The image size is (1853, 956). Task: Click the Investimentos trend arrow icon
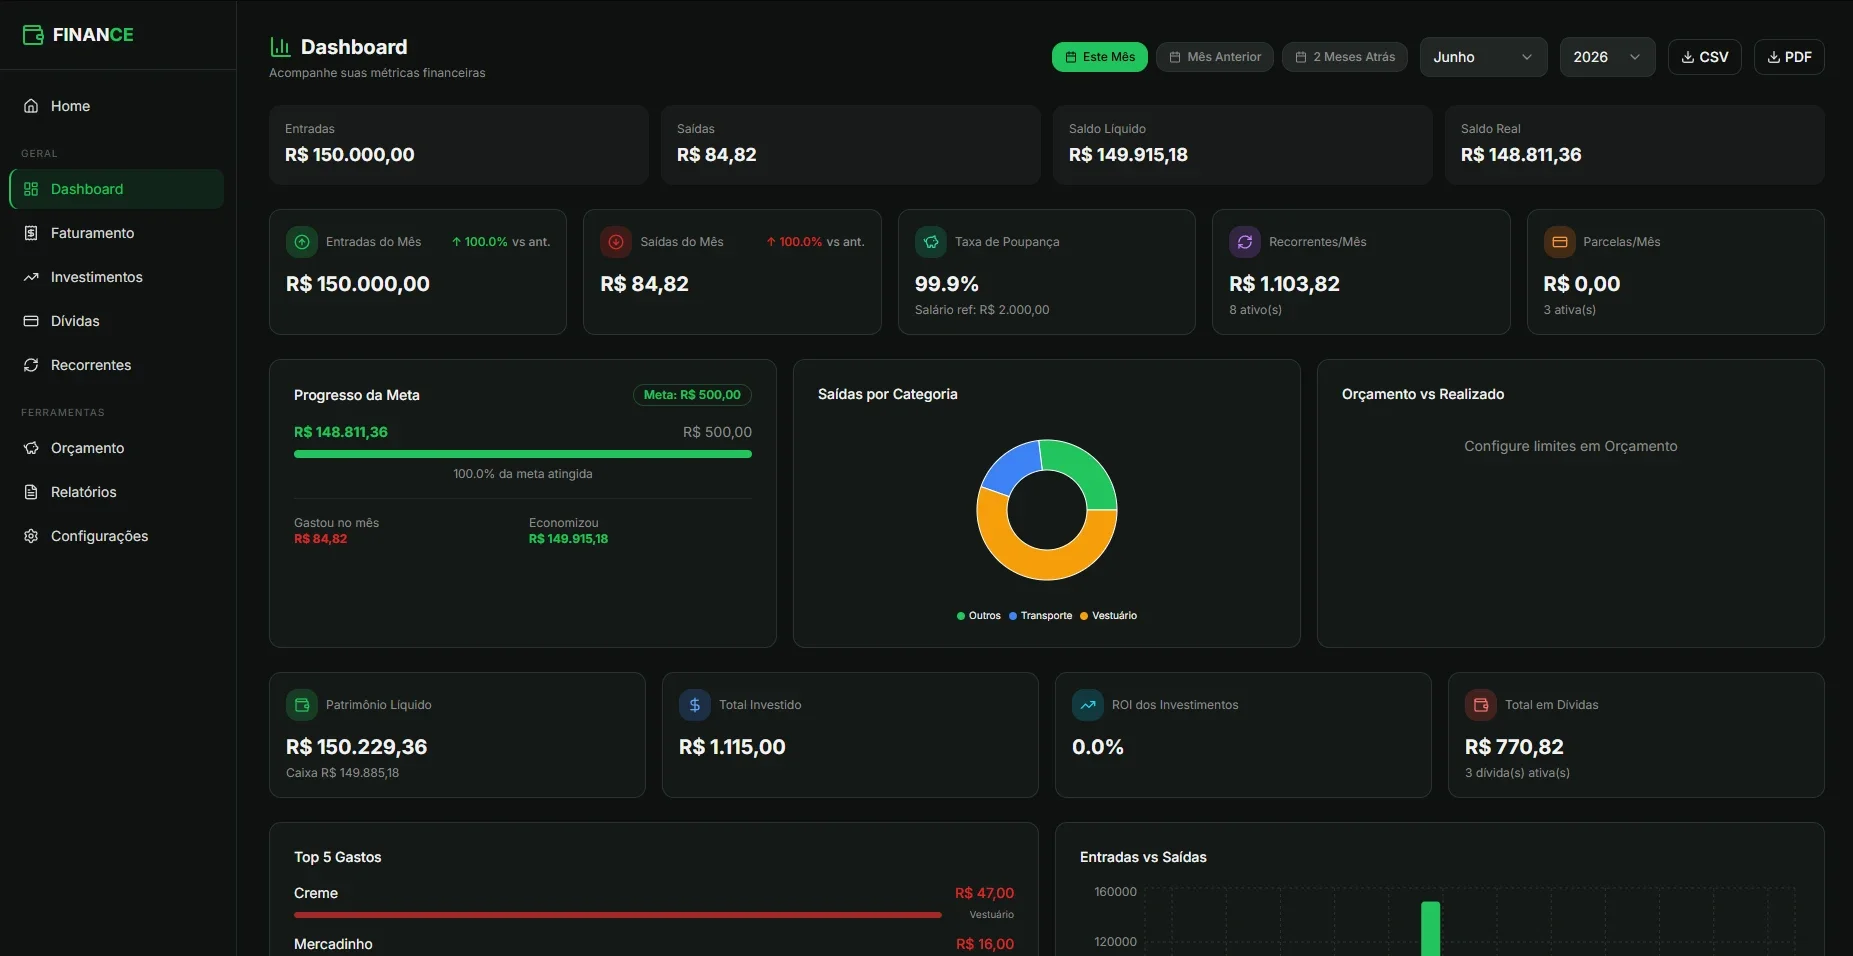[x=31, y=277]
